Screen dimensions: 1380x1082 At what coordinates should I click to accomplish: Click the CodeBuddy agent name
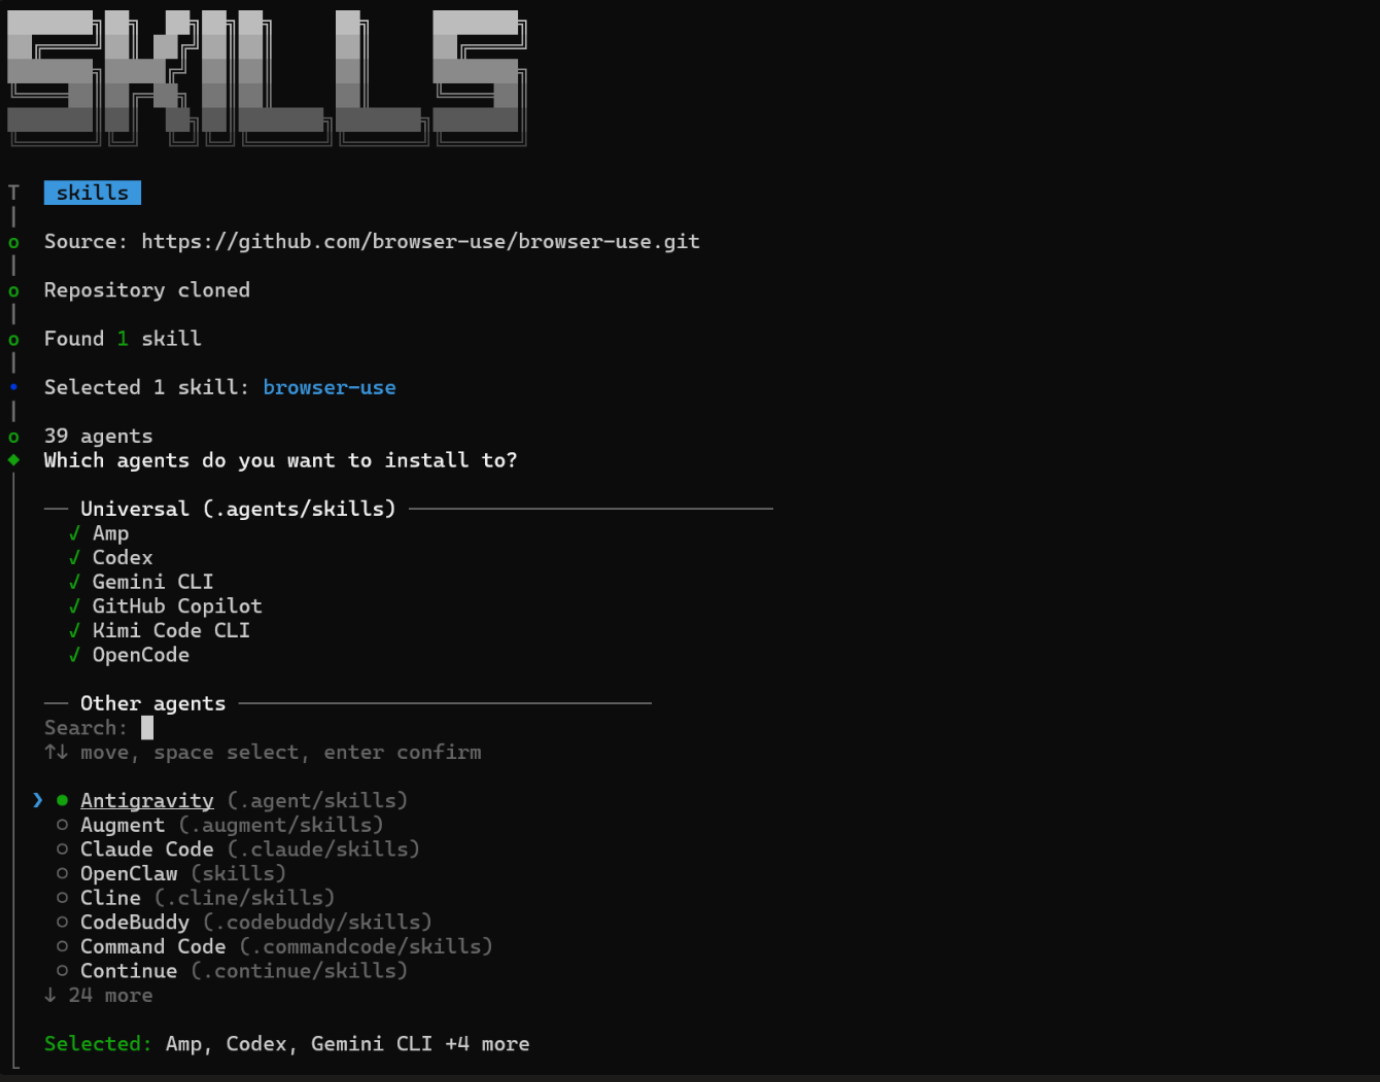(x=134, y=922)
